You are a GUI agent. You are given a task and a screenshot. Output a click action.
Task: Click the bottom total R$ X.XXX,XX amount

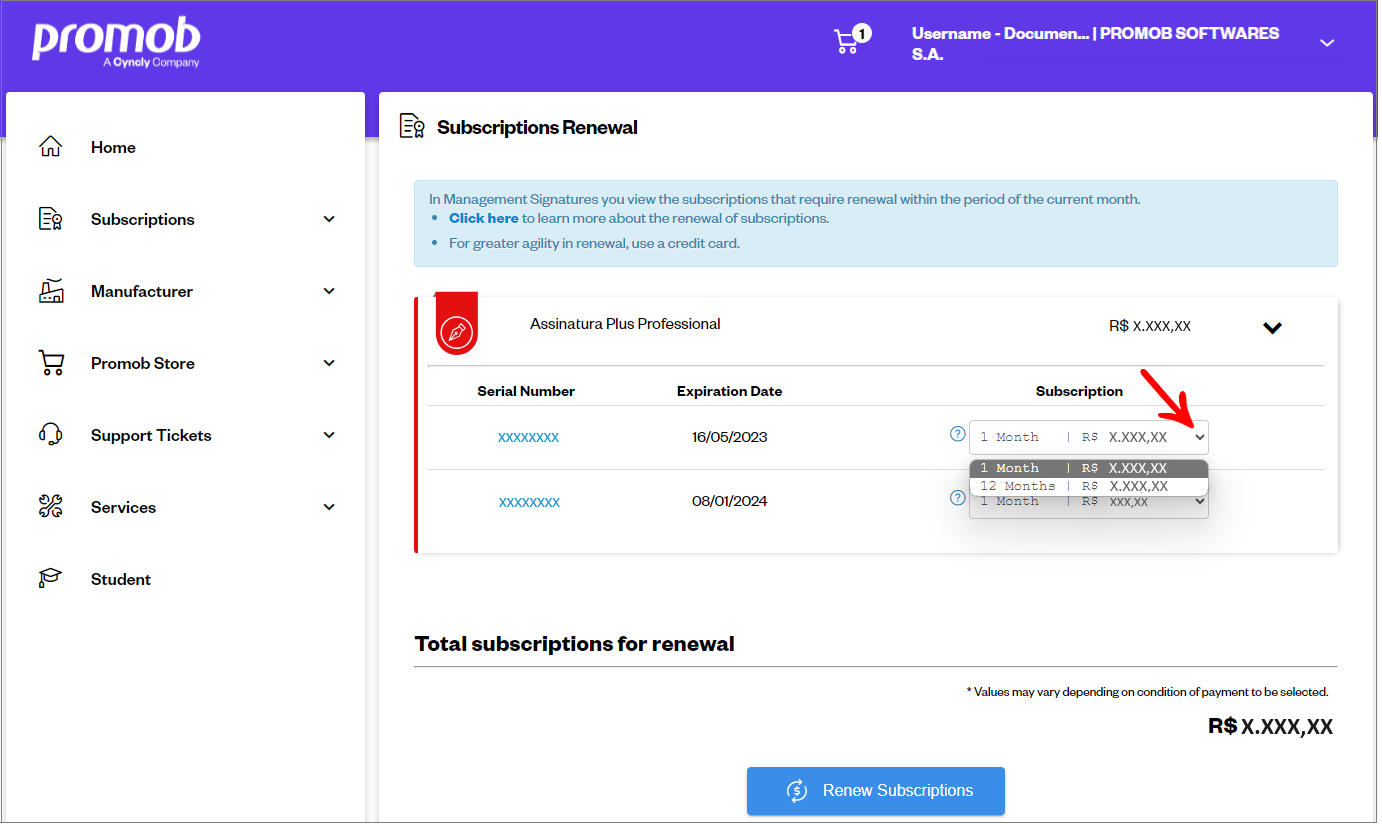pos(1270,726)
